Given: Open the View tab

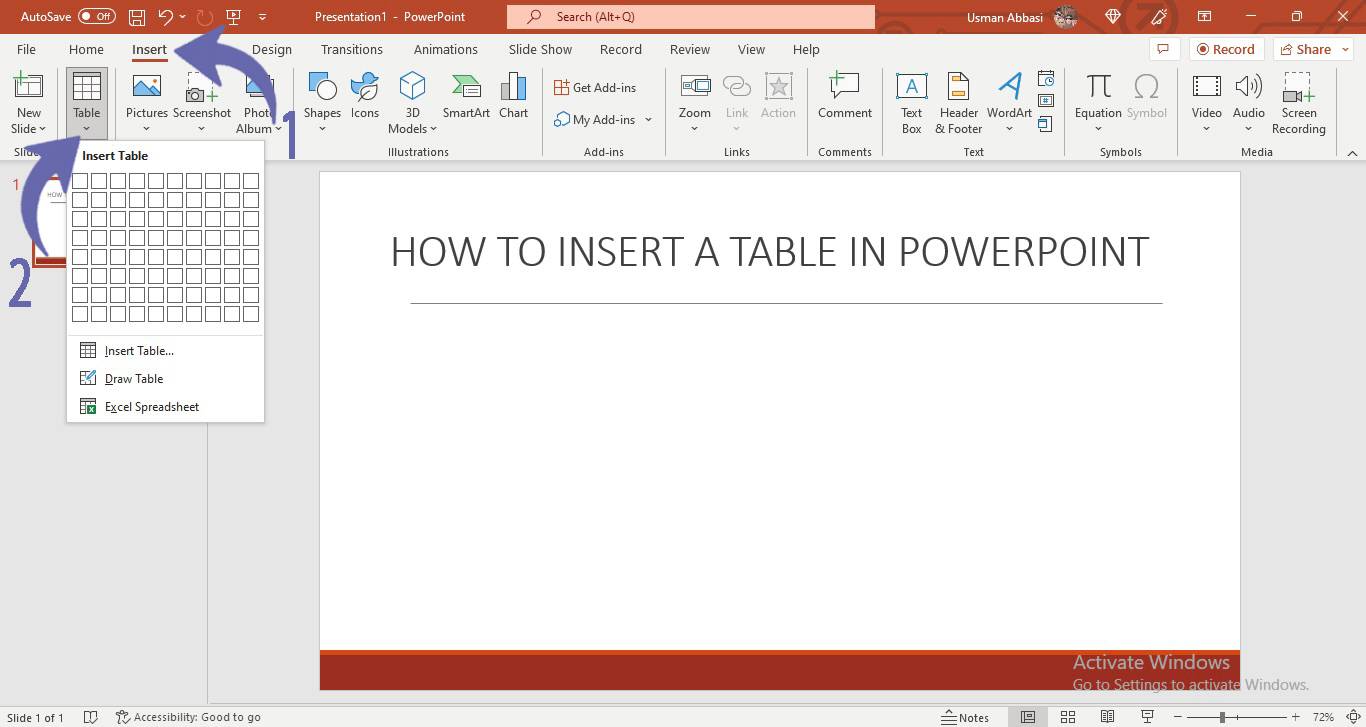Looking at the screenshot, I should pos(751,49).
